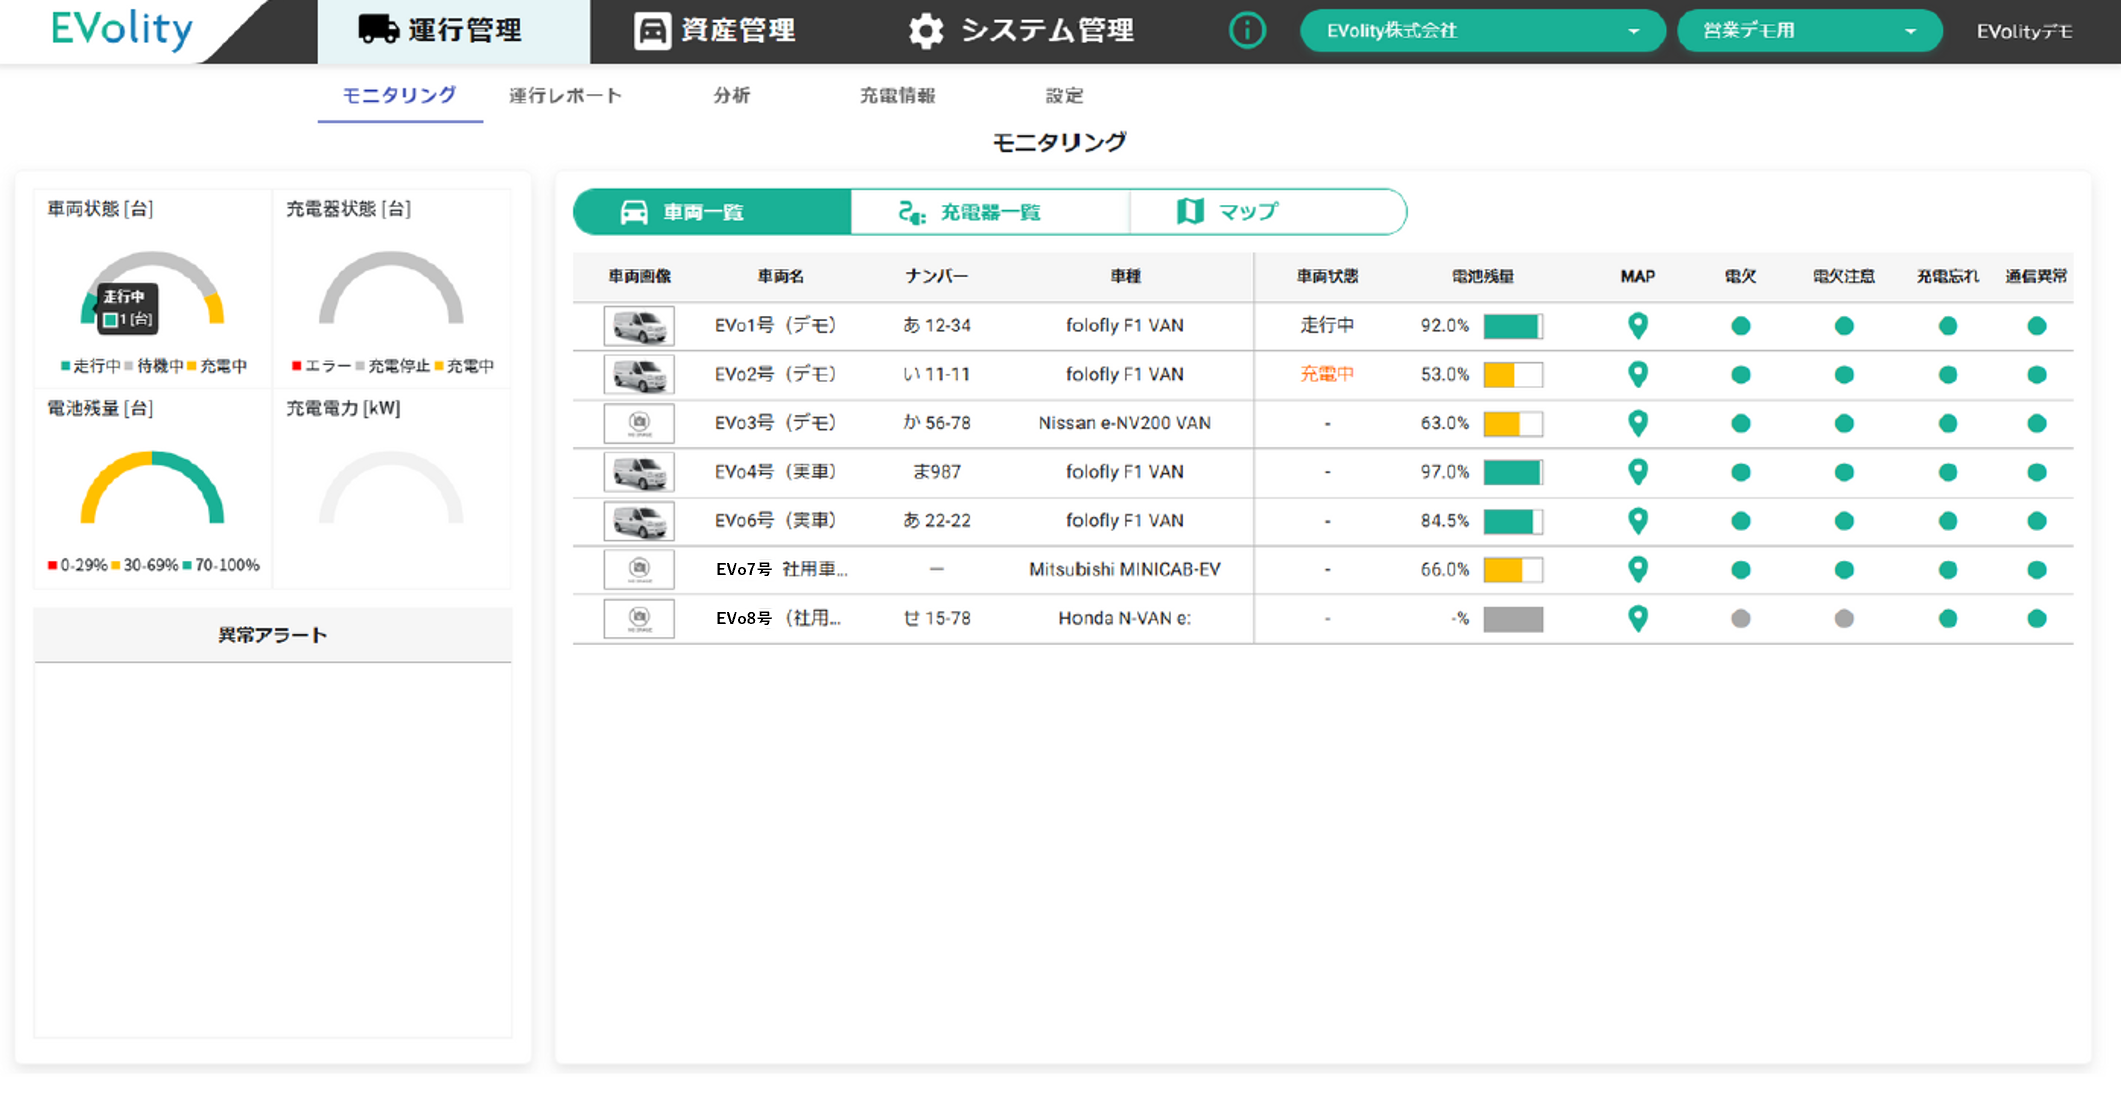This screenshot has height=1101, width=2121.
Task: Open the 営業デモ用 group dropdown
Action: (x=1808, y=31)
